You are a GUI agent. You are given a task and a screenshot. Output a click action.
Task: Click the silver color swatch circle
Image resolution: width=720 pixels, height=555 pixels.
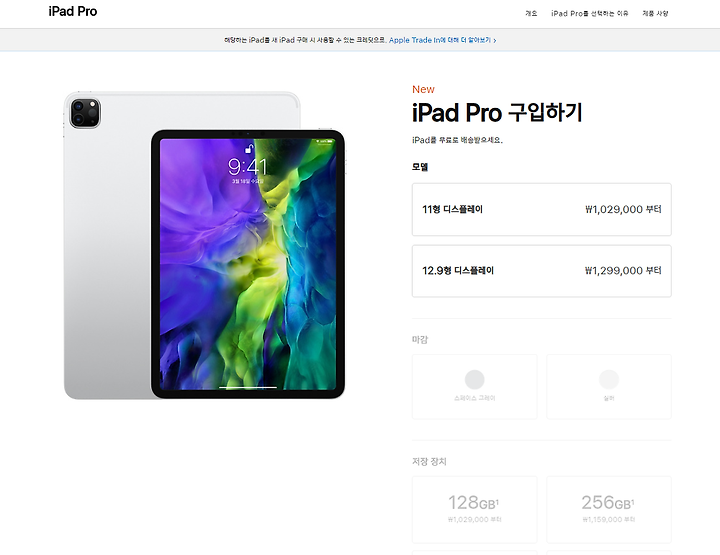coord(609,380)
